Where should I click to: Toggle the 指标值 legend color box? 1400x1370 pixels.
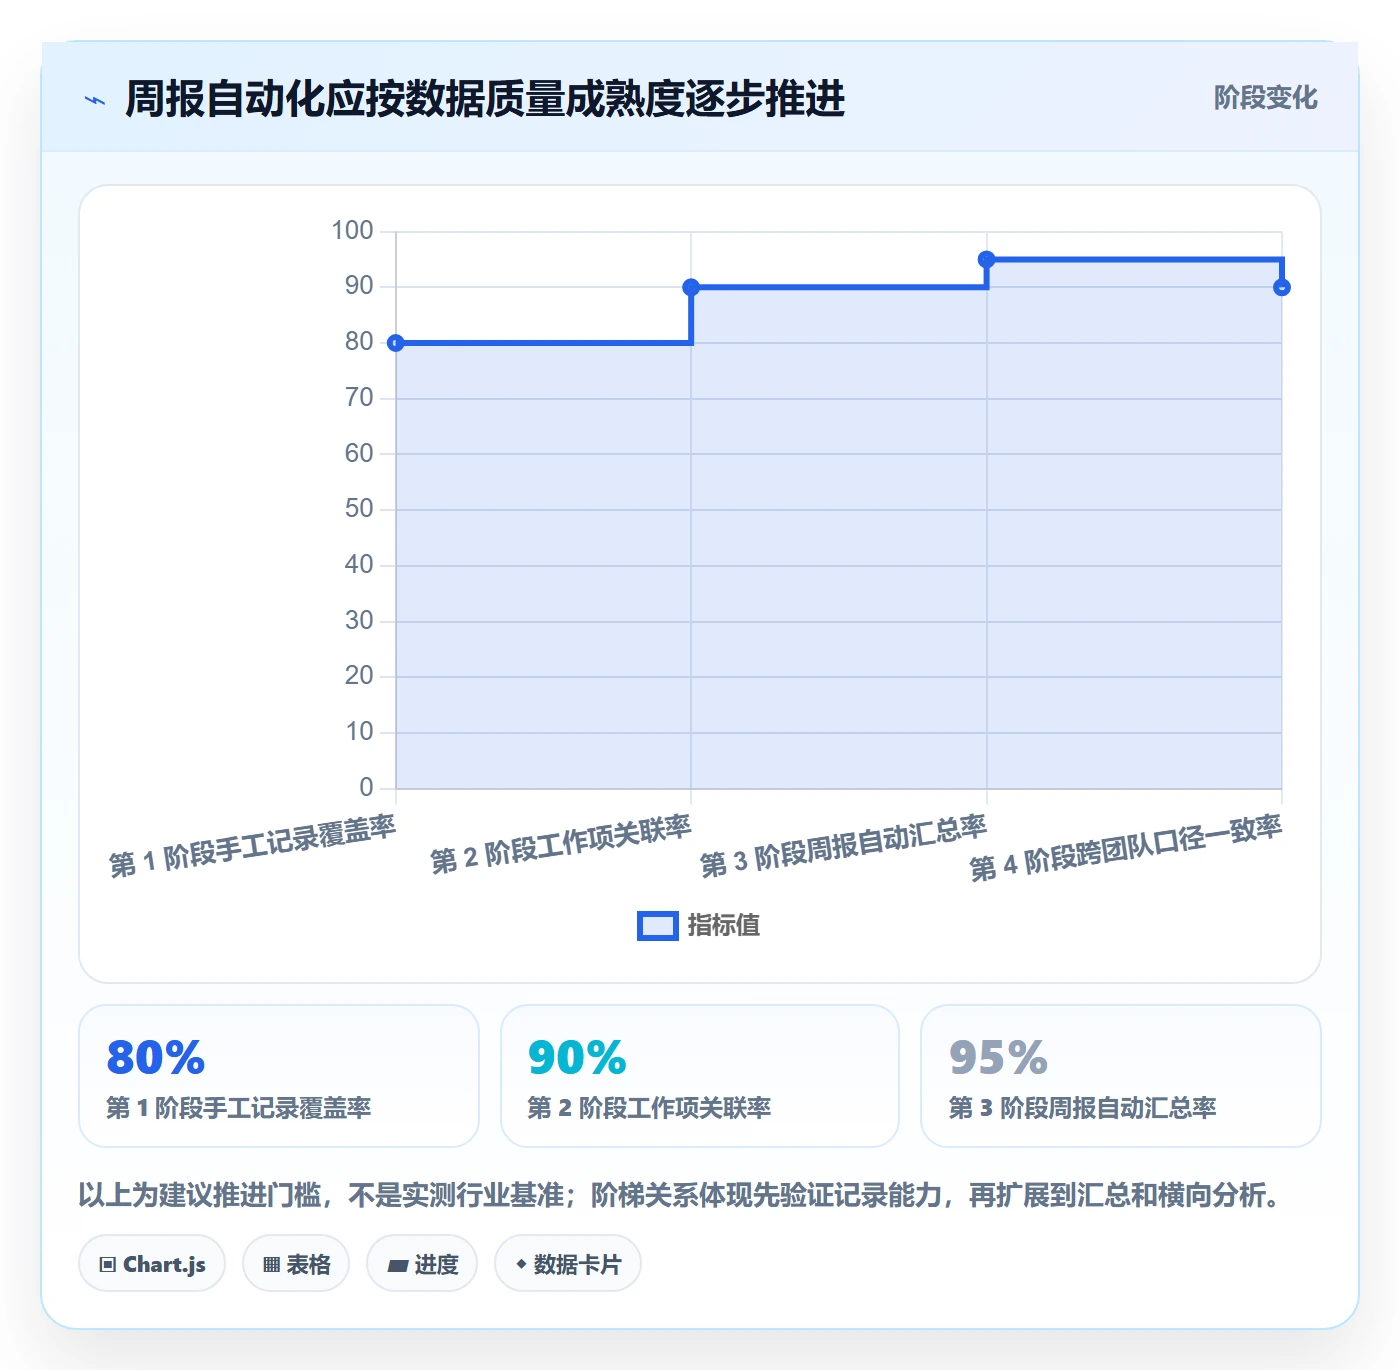[x=658, y=926]
